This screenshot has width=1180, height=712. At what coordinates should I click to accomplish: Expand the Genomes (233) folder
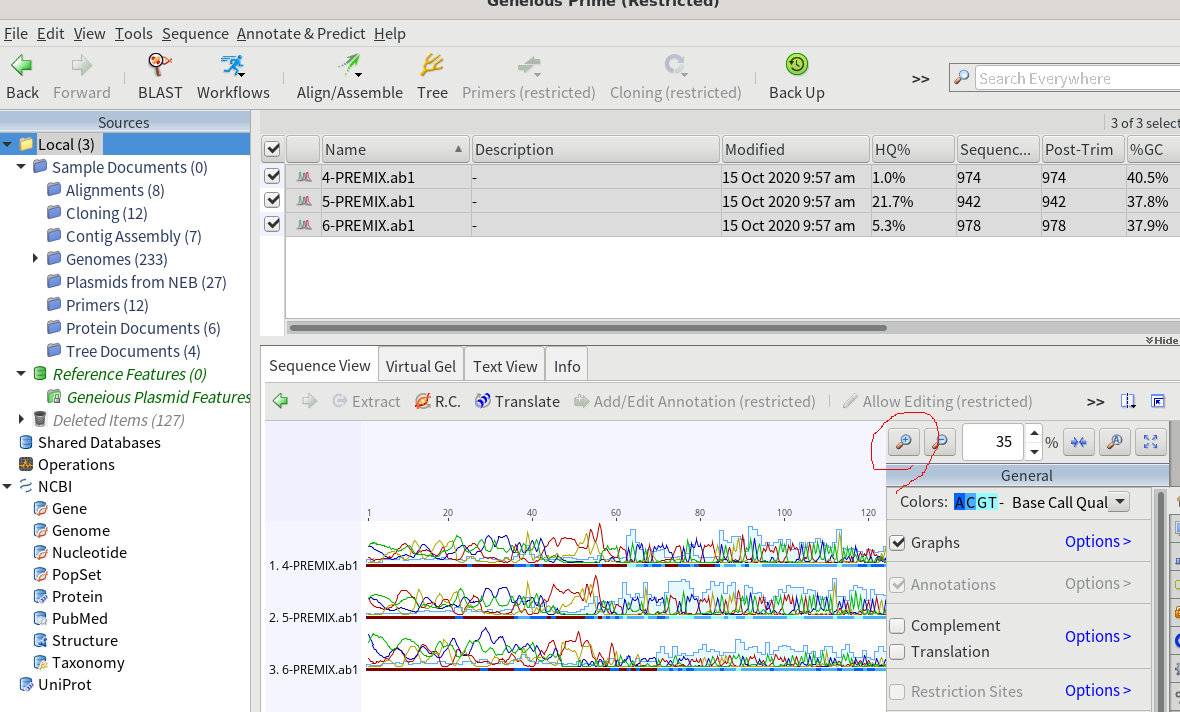coord(35,258)
